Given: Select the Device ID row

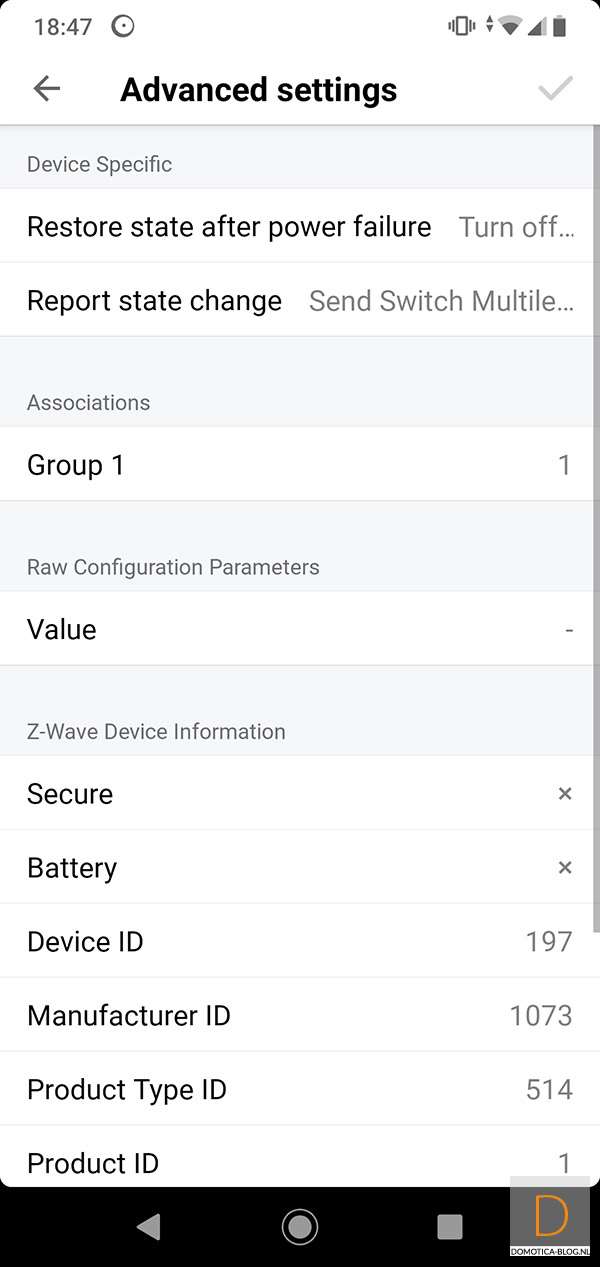Looking at the screenshot, I should click(x=300, y=942).
